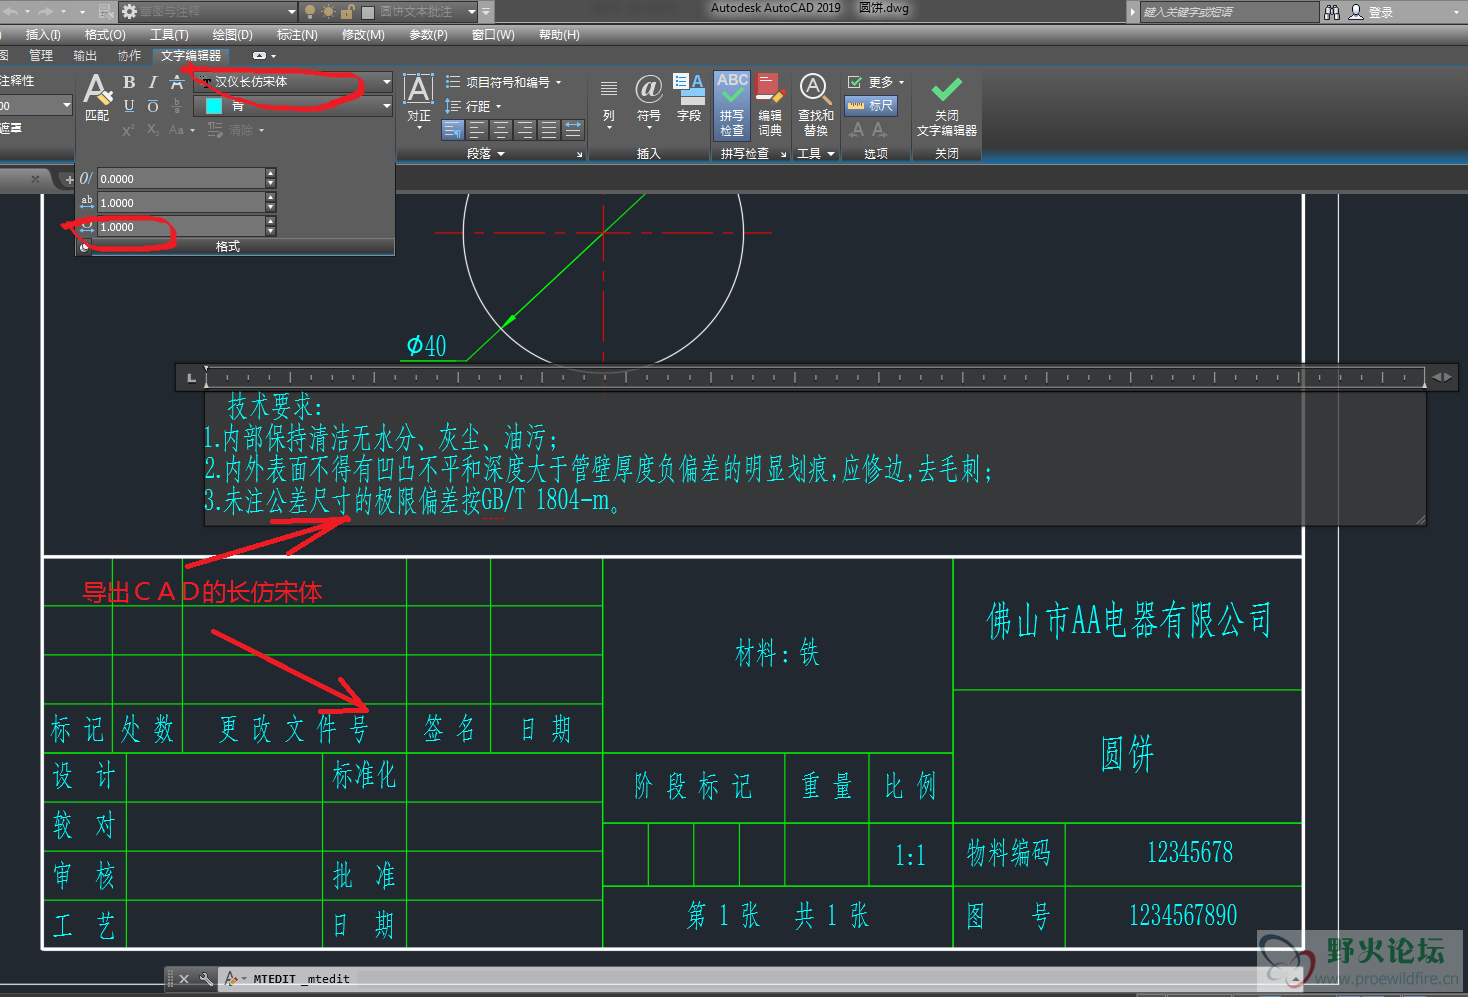Switch to the 输出 ribbon tab
The image size is (1468, 997).
point(85,56)
